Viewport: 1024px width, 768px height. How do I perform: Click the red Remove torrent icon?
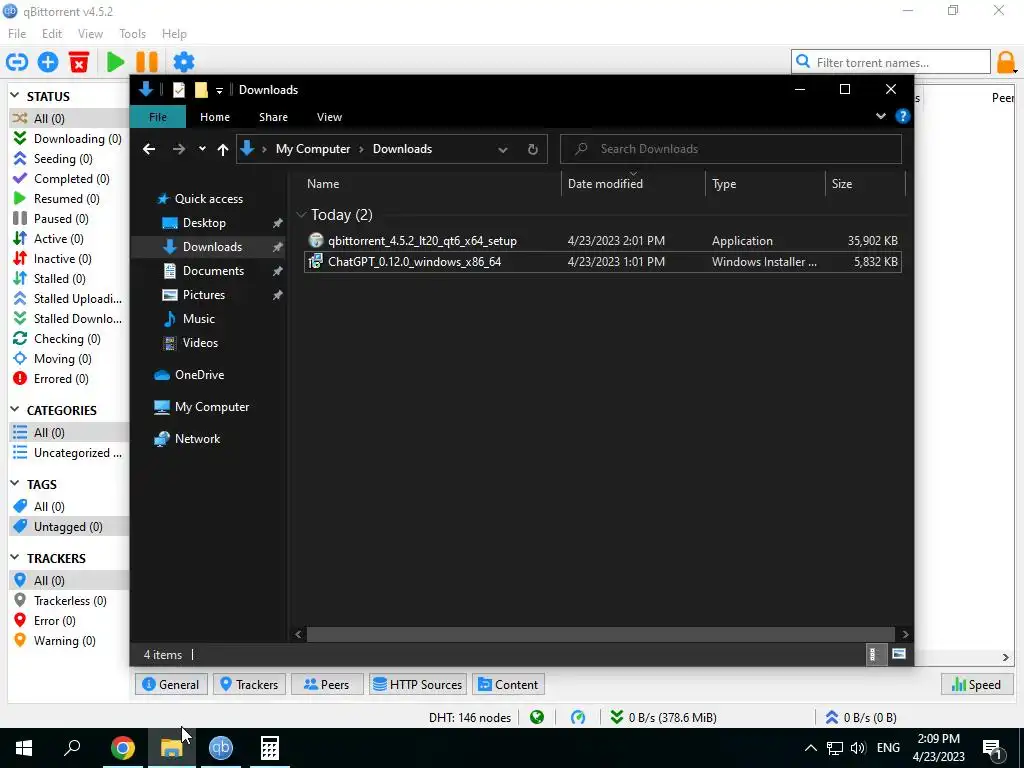point(79,62)
